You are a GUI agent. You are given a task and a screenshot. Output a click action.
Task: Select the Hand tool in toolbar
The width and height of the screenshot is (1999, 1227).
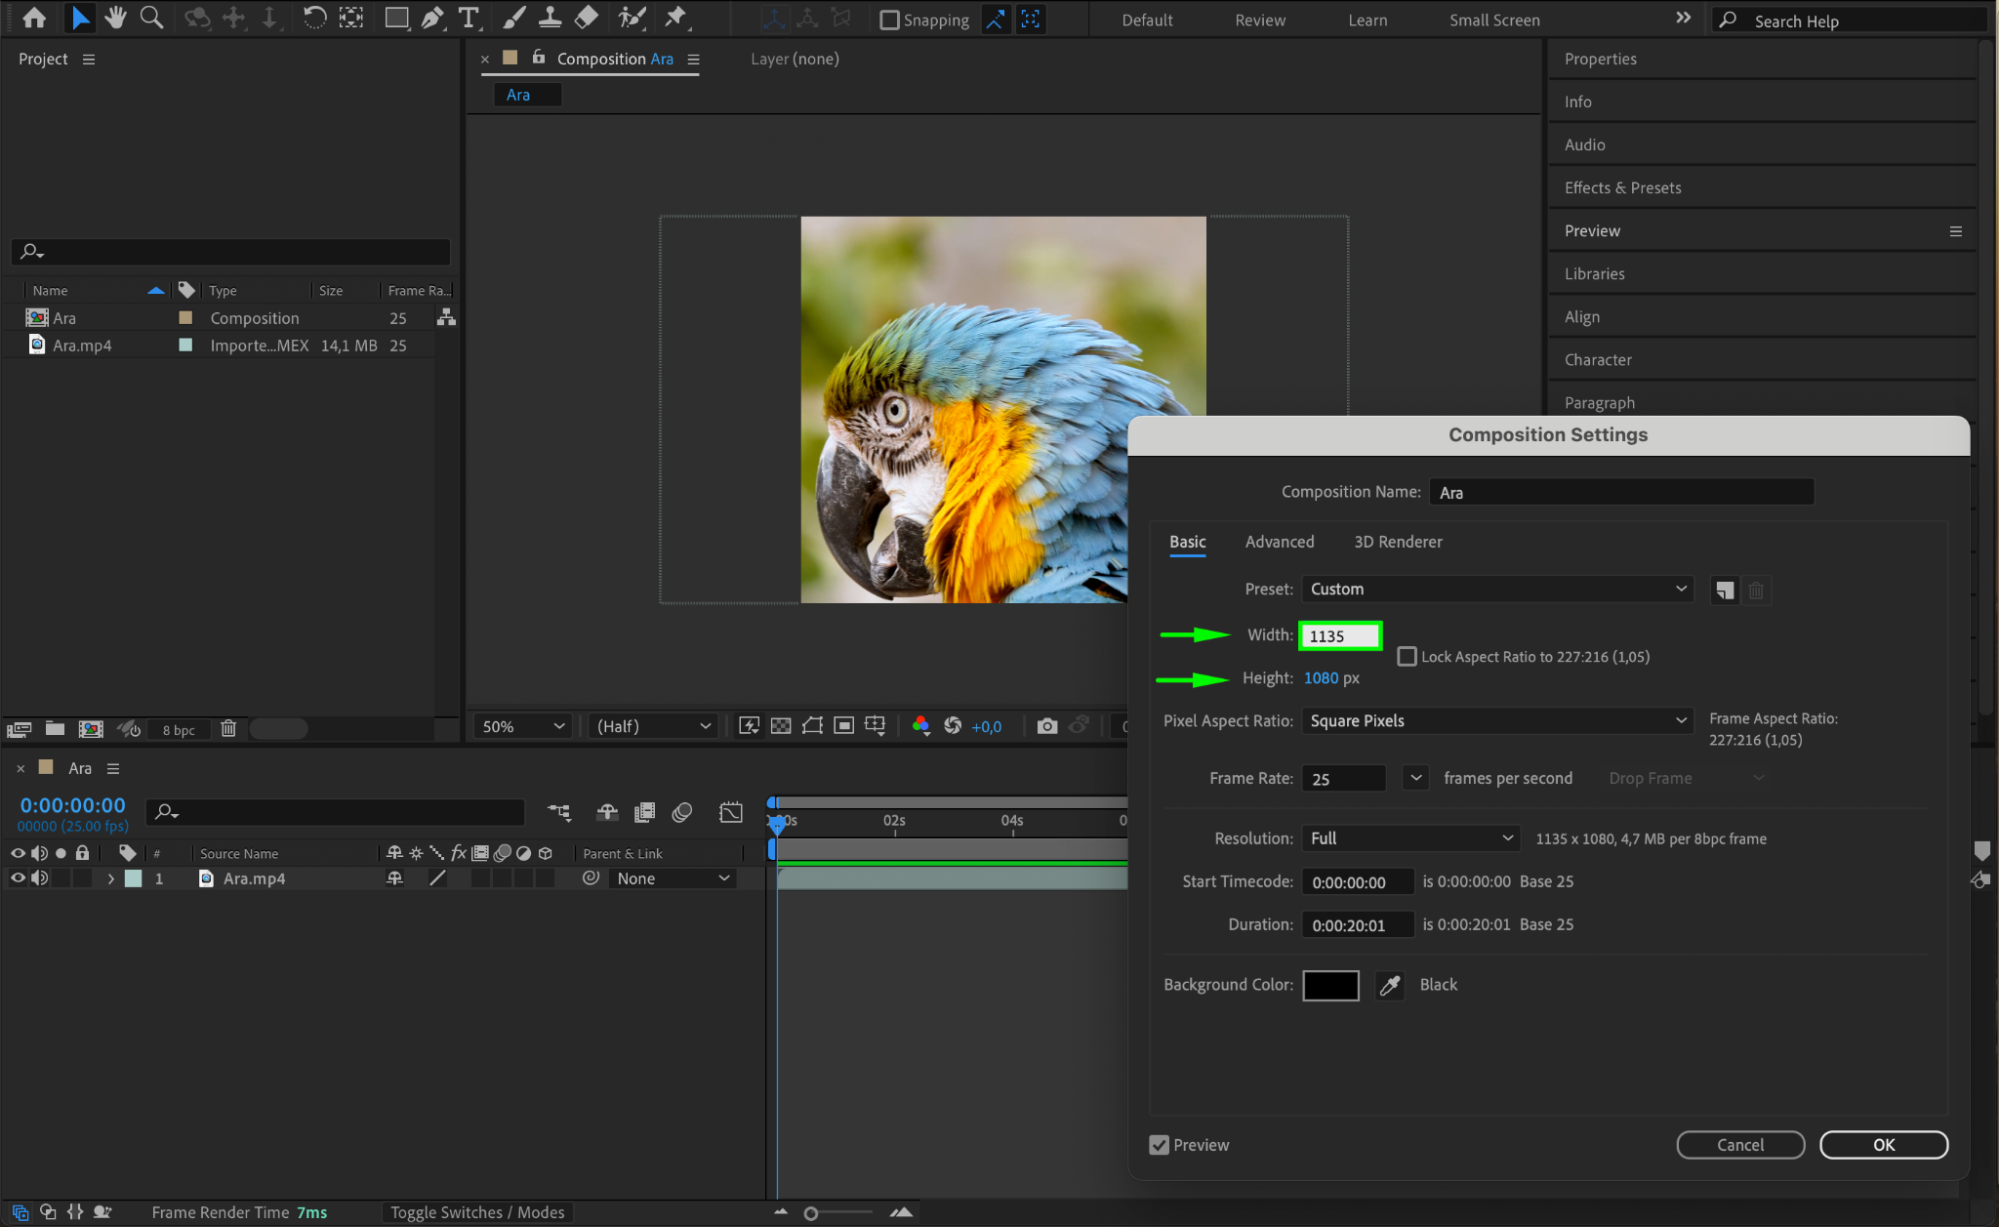click(x=115, y=17)
